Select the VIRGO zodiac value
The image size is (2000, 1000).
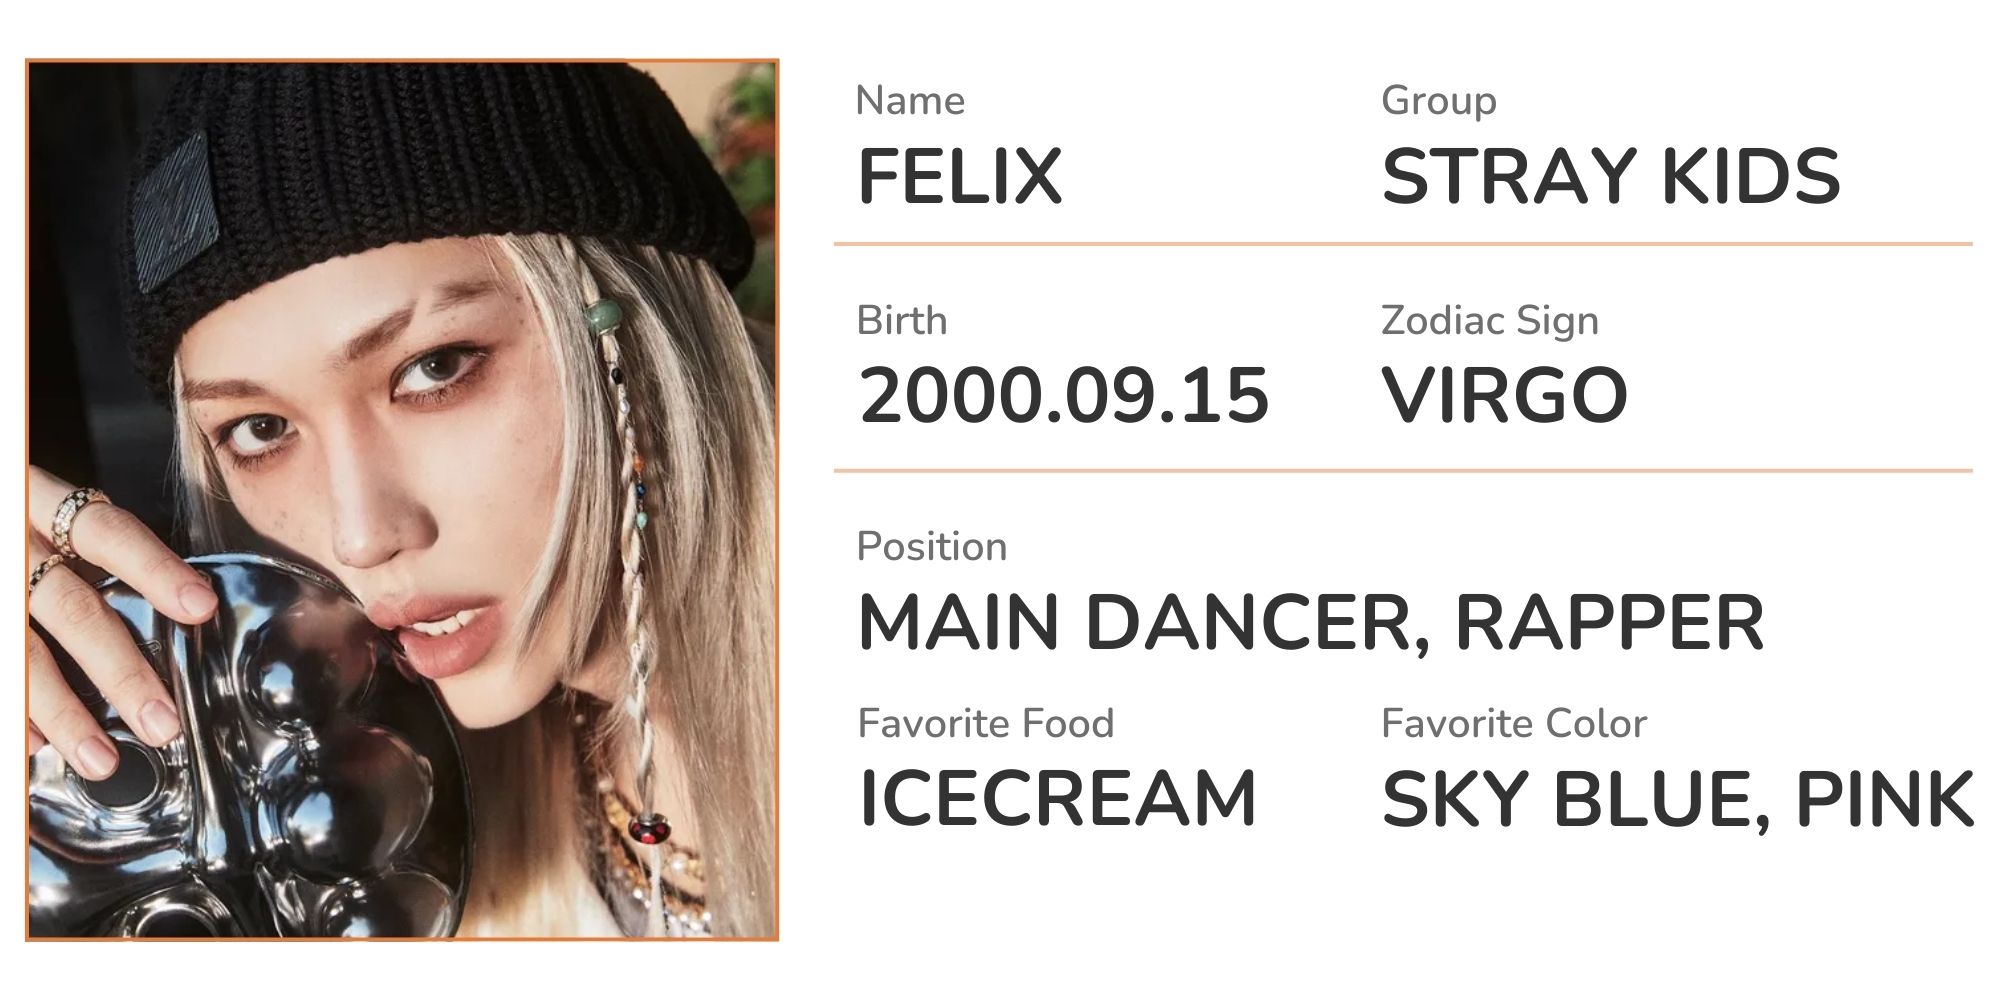click(x=1505, y=396)
